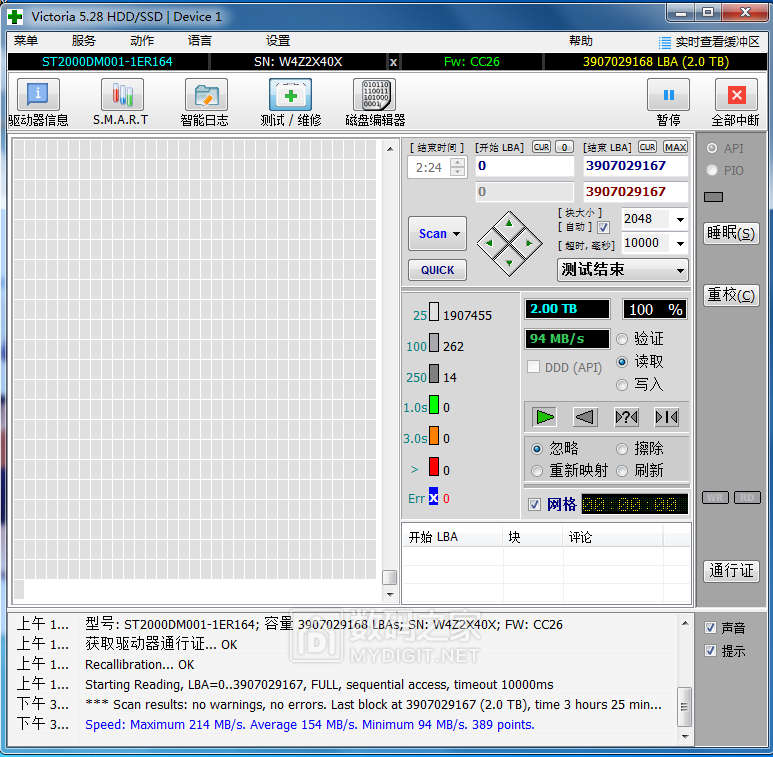
Task: Select the 验证 verify radio button
Action: pyautogui.click(x=622, y=339)
